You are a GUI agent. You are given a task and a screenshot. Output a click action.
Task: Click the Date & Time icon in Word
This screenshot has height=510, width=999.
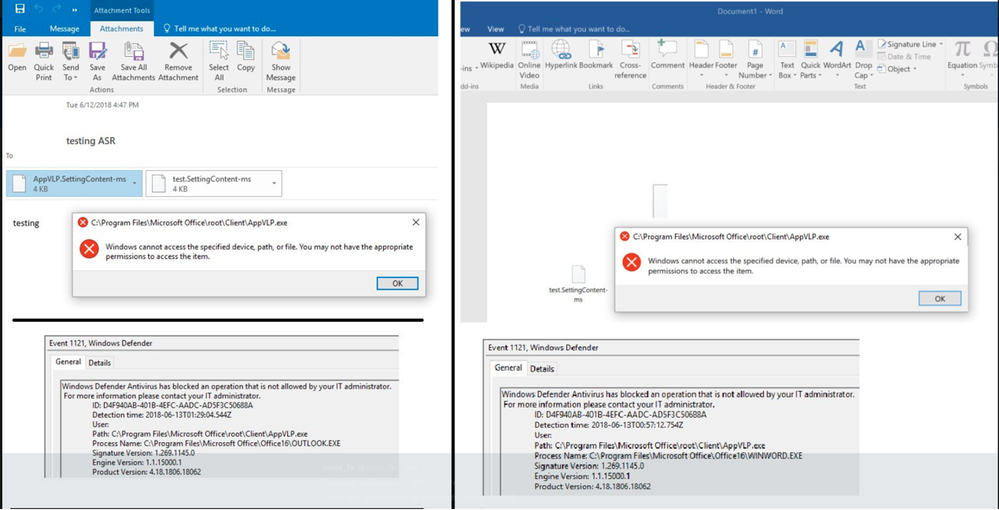pyautogui.click(x=882, y=57)
